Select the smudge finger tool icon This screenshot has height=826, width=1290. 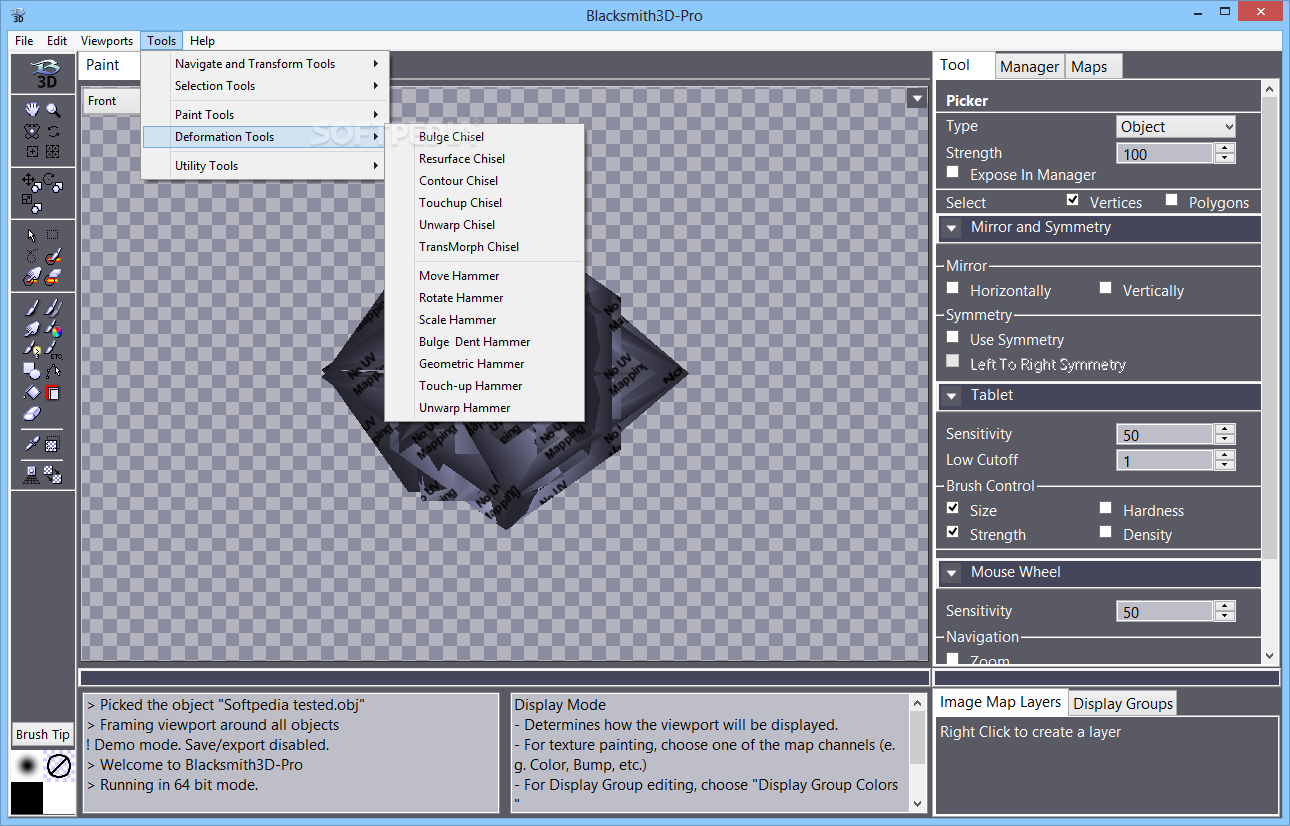(x=30, y=330)
